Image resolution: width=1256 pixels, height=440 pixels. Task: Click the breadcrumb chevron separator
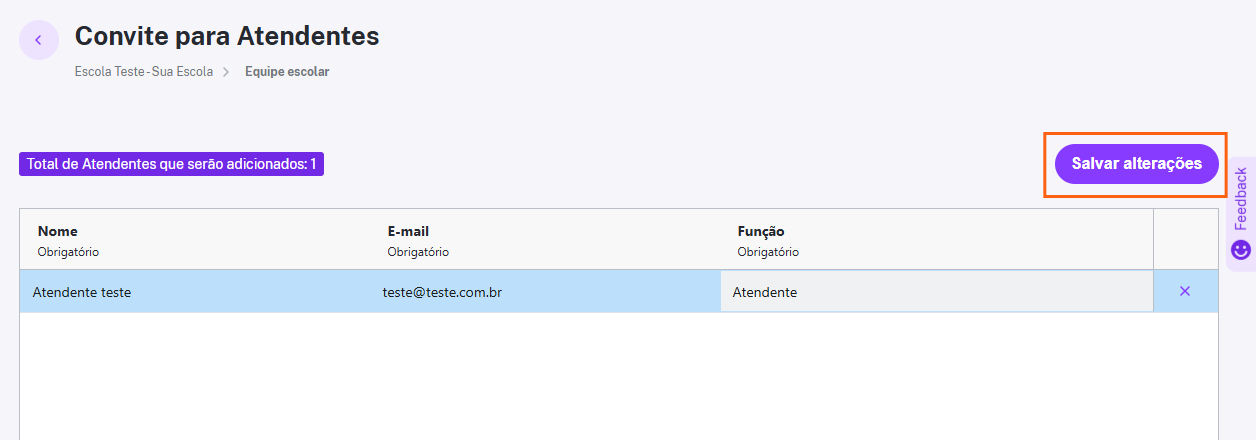click(x=227, y=72)
